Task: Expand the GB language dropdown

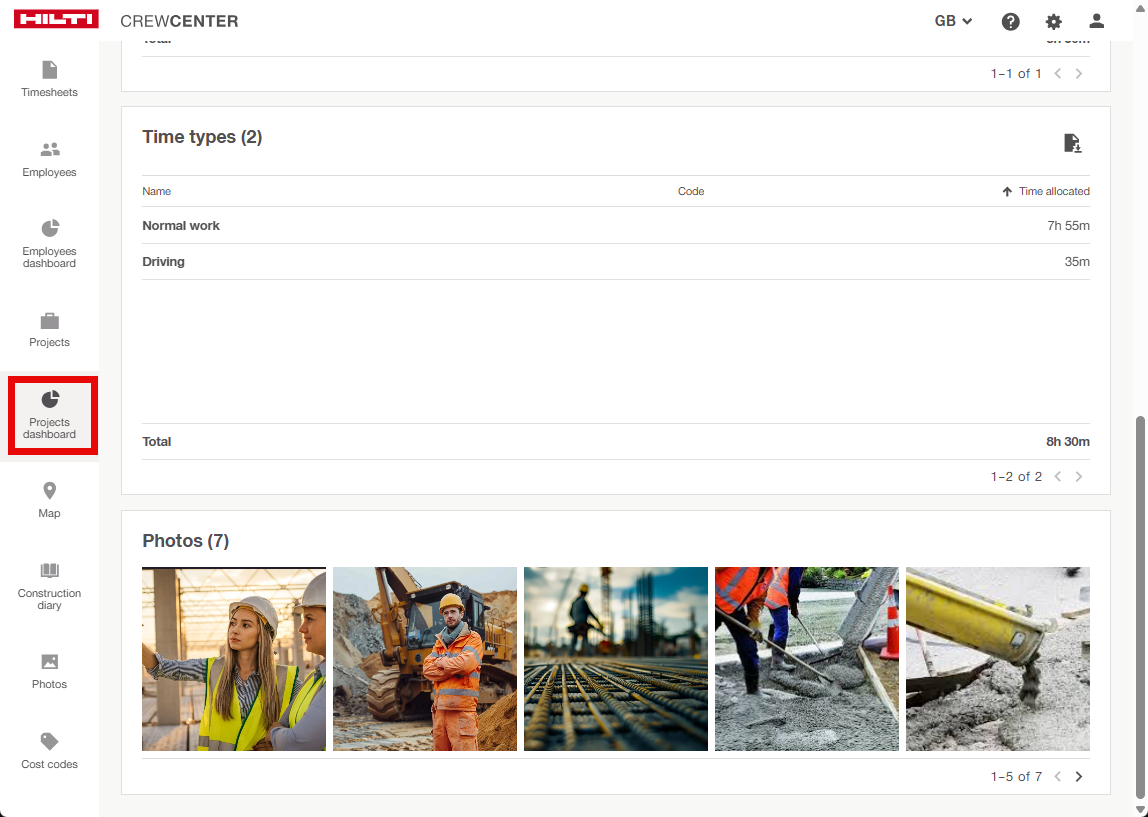Action: [953, 21]
